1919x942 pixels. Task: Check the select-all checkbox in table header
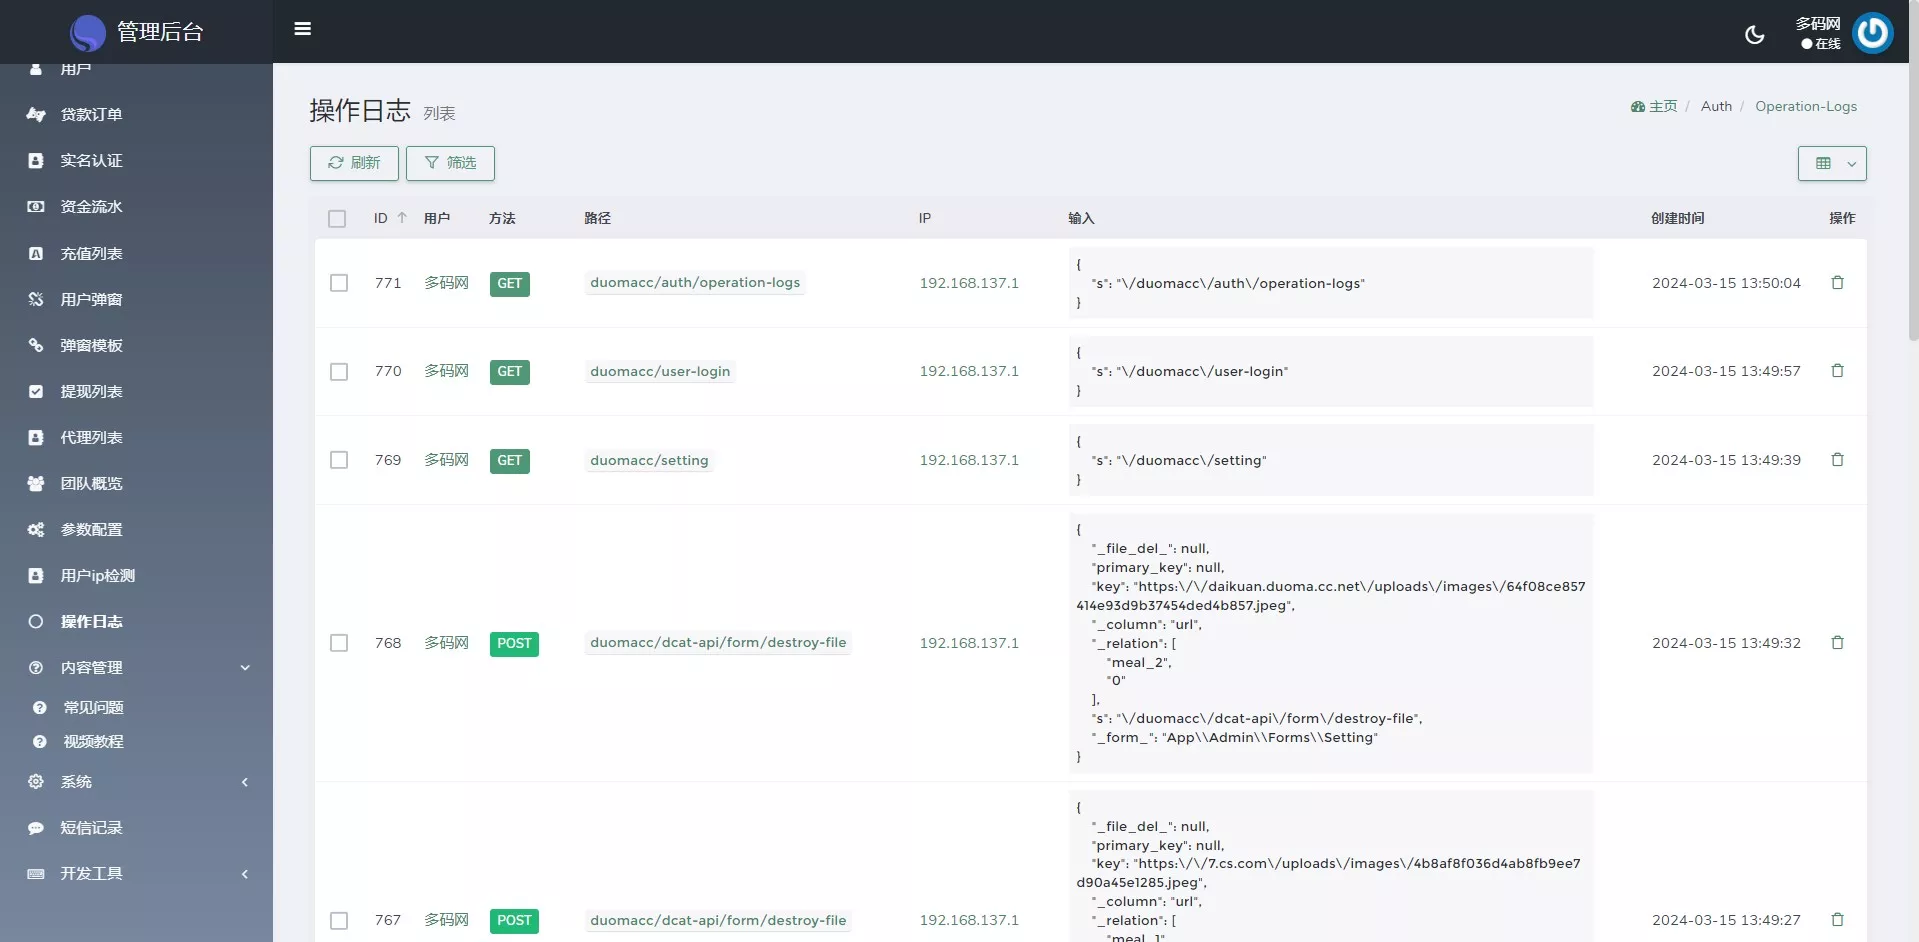337,219
